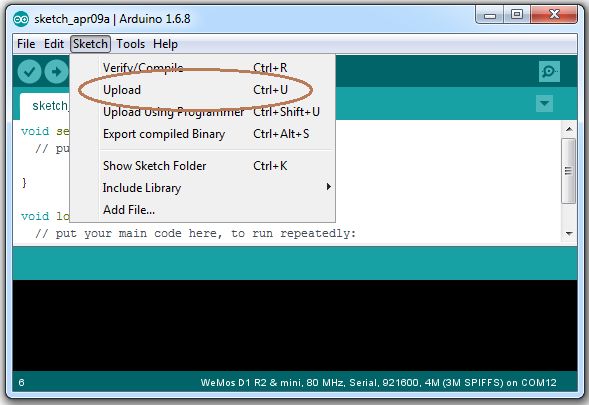Click the editor scrollbar up arrow
This screenshot has width=589, height=405.
569,129
